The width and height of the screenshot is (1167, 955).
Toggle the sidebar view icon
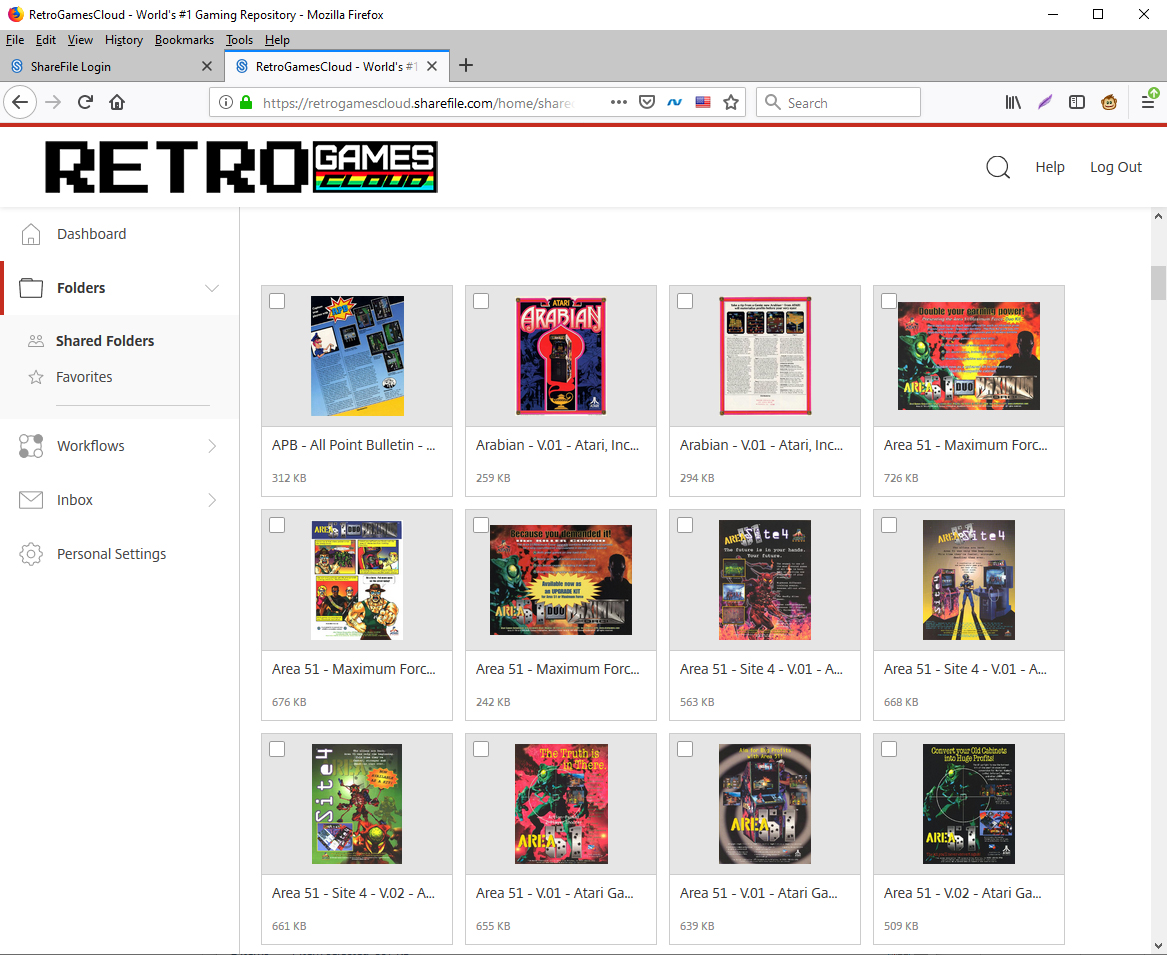(x=1077, y=103)
